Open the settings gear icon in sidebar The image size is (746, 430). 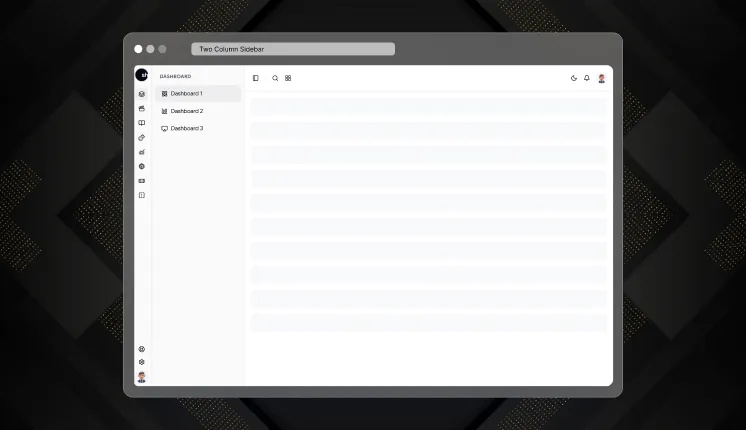142,362
